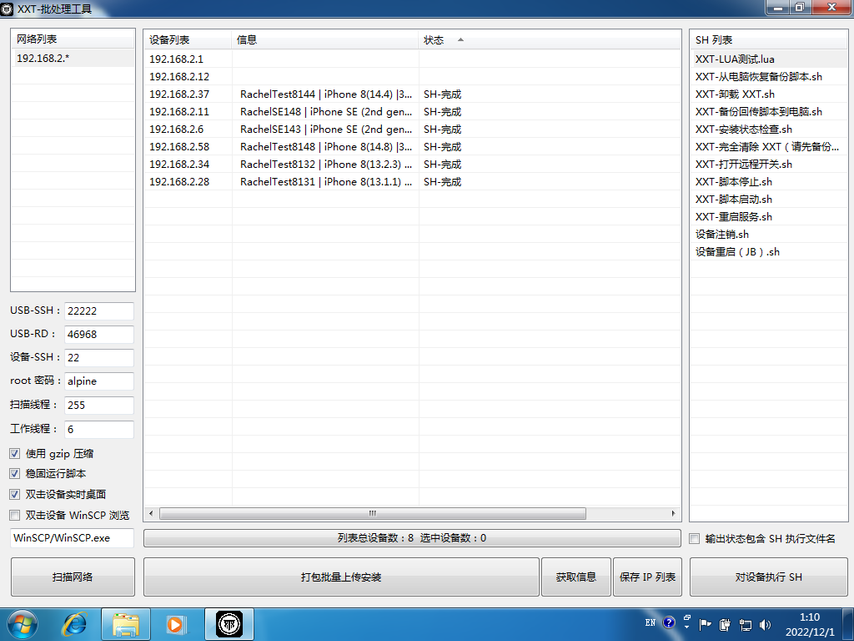
Task: Click the 设备列表 column header
Action: pos(170,40)
